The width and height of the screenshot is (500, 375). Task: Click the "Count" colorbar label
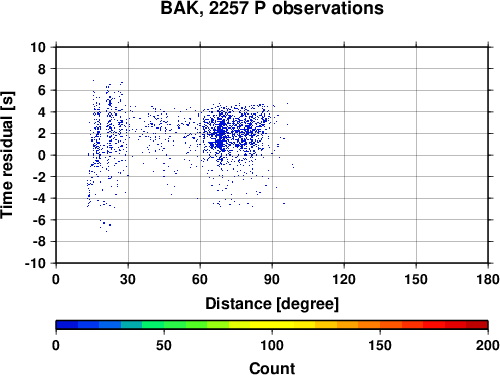(x=272, y=368)
